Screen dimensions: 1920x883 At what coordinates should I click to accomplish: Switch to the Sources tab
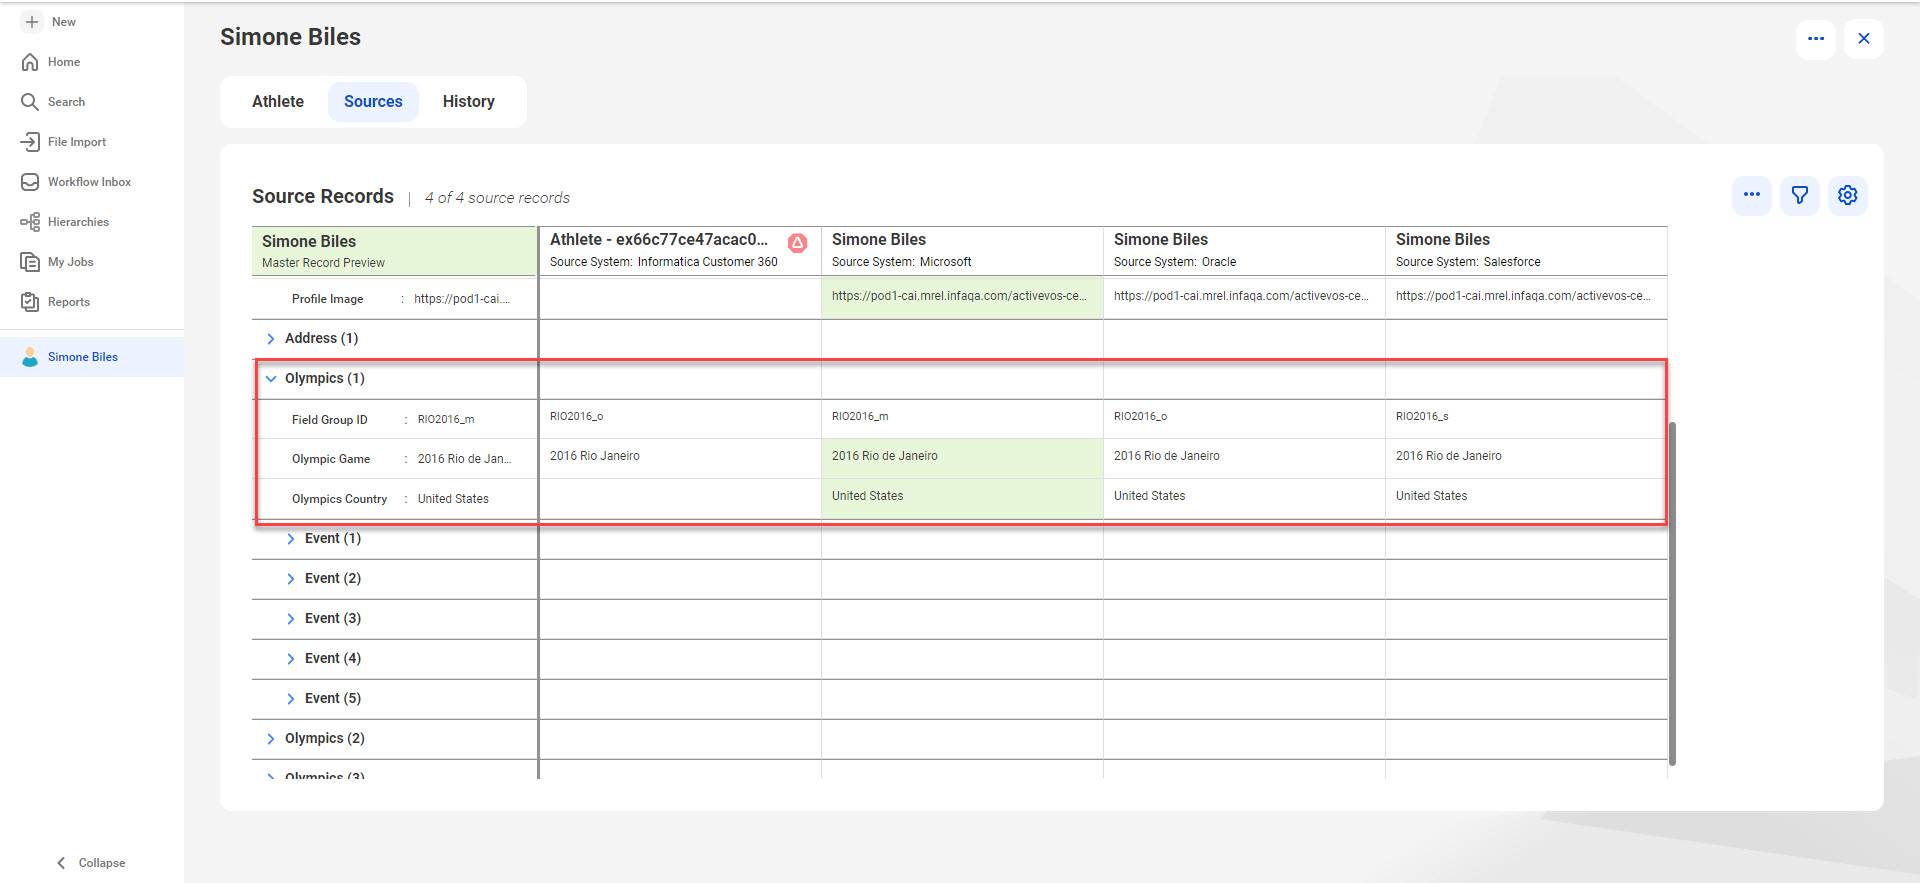(x=373, y=102)
